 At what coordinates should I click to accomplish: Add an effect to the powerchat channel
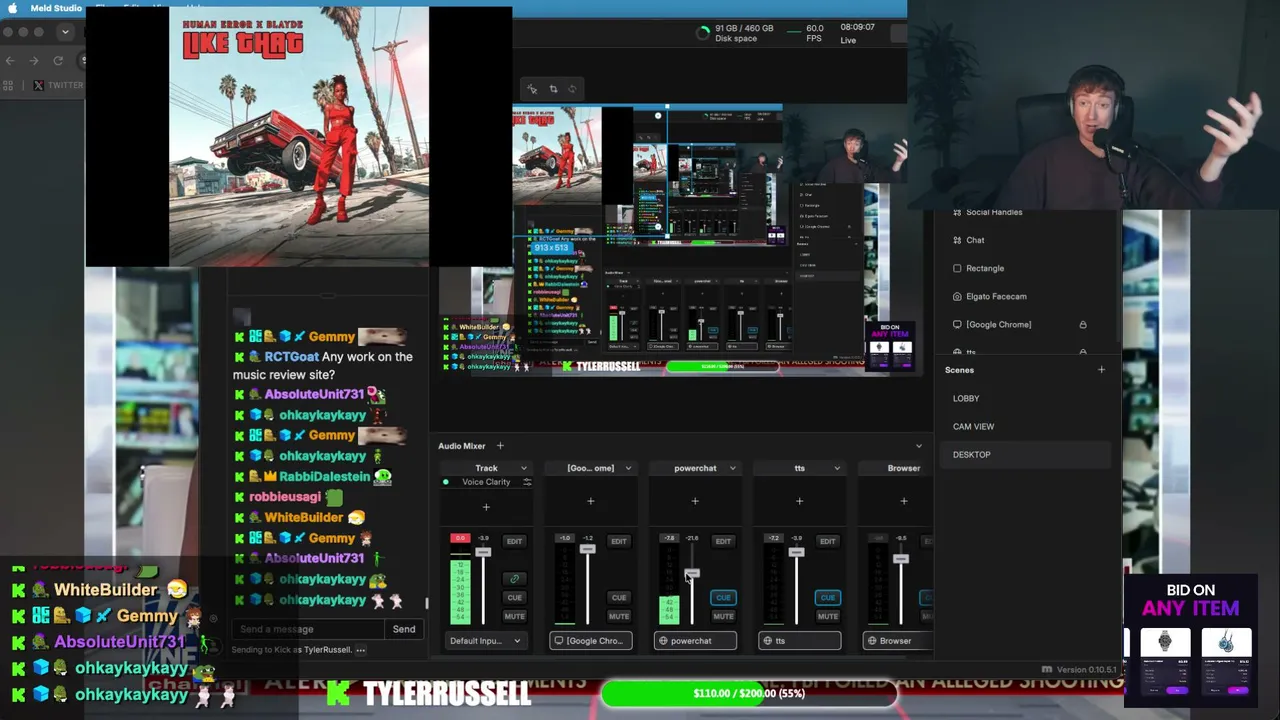[x=695, y=501]
